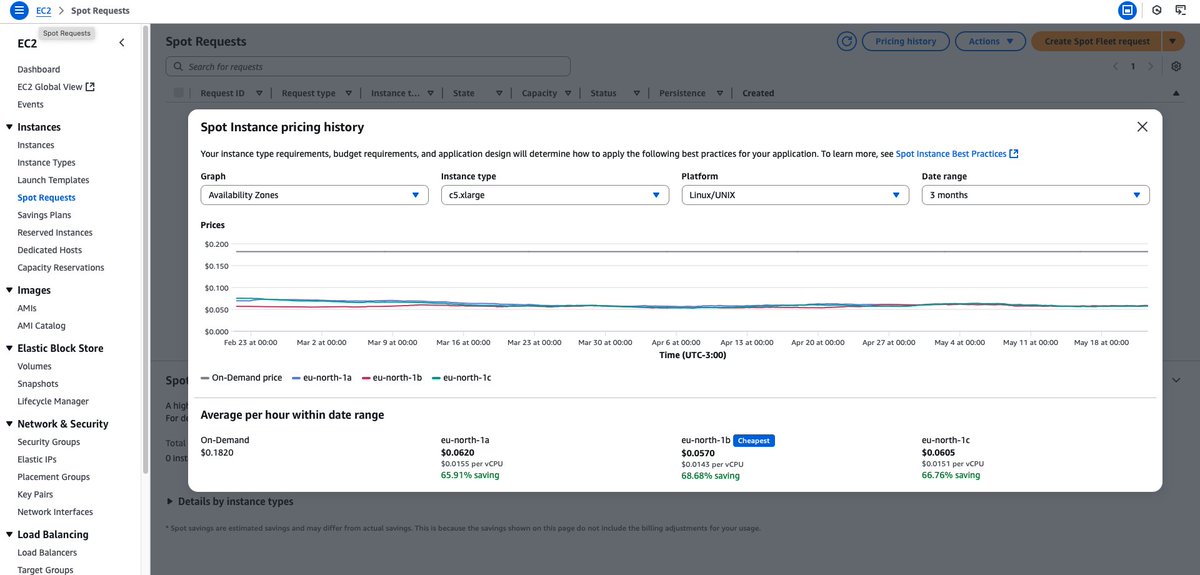The width and height of the screenshot is (1200, 575).
Task: Open Instance type dropdown showing c5.xlarge
Action: [x=555, y=195]
